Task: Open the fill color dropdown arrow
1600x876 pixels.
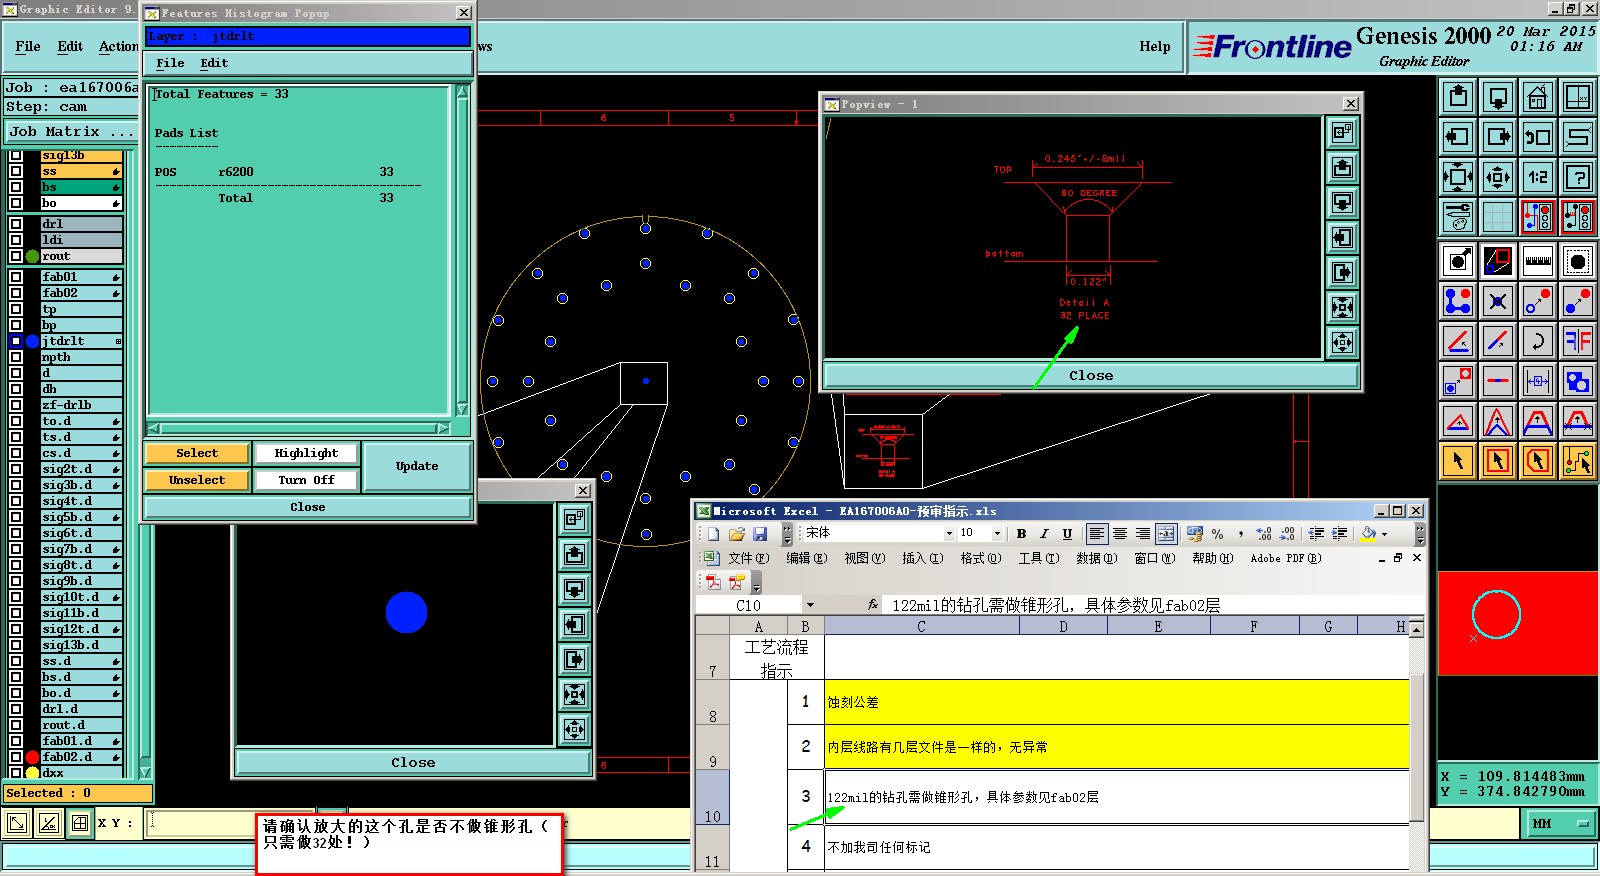Action: 1385,534
